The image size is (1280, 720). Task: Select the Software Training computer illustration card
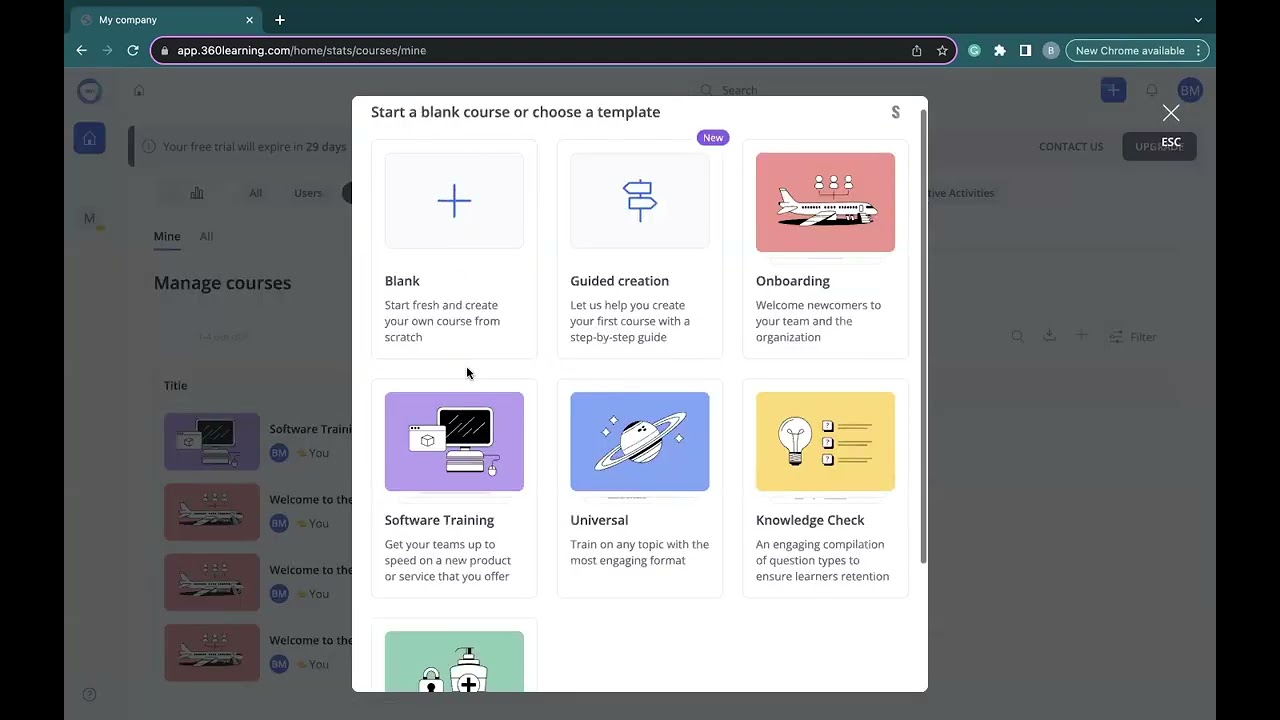[454, 441]
